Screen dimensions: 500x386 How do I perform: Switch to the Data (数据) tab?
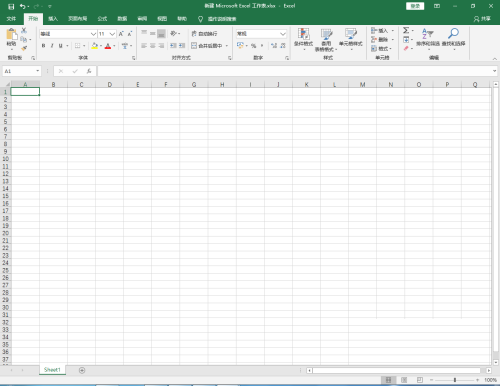coord(122,19)
